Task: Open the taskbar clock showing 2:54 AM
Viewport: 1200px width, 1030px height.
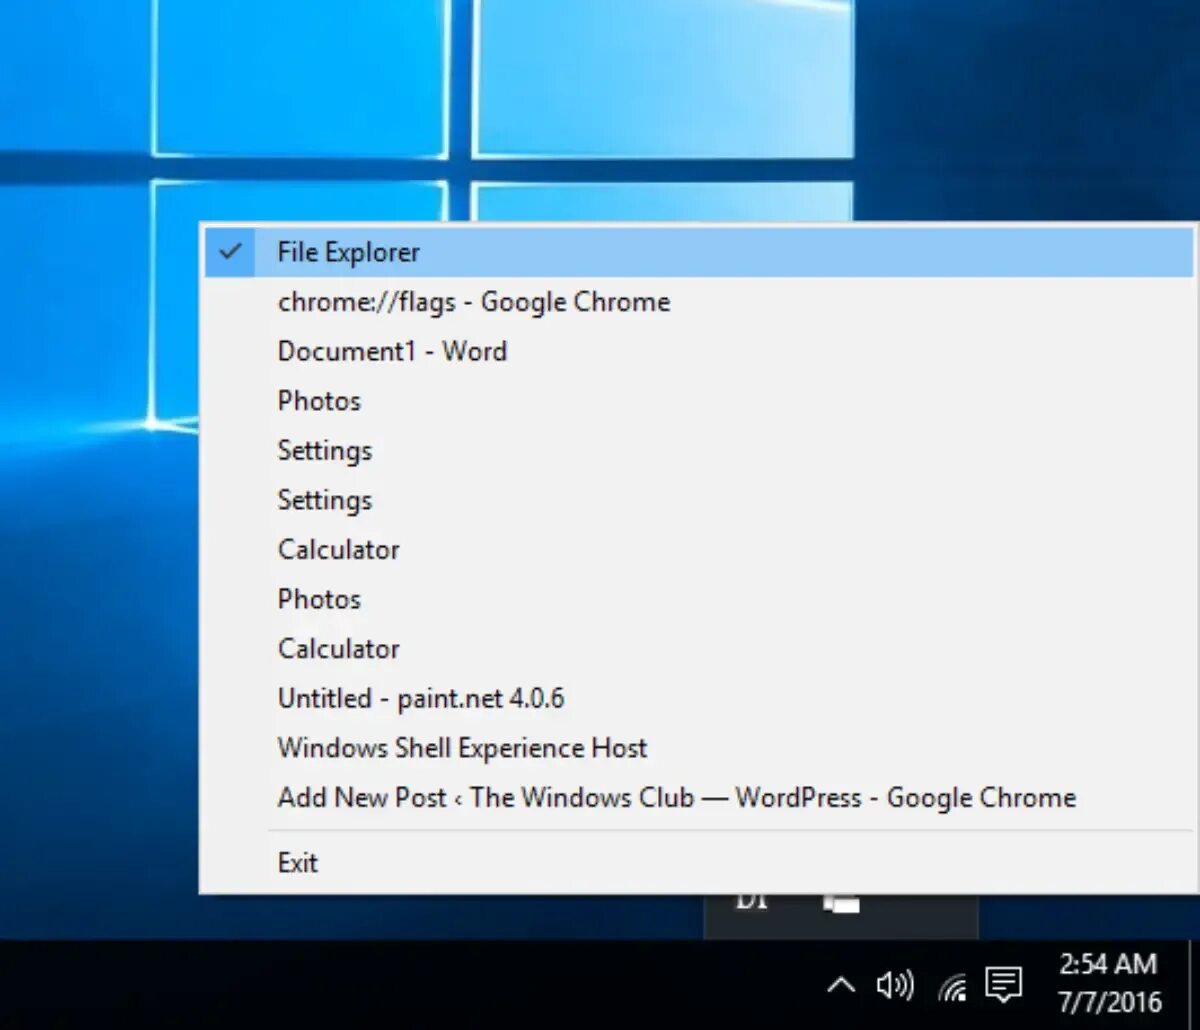Action: [1109, 982]
